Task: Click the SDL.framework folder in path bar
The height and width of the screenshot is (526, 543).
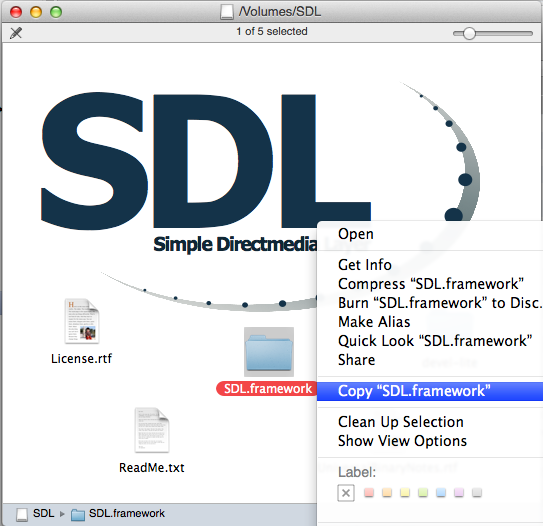Action: [x=78, y=515]
